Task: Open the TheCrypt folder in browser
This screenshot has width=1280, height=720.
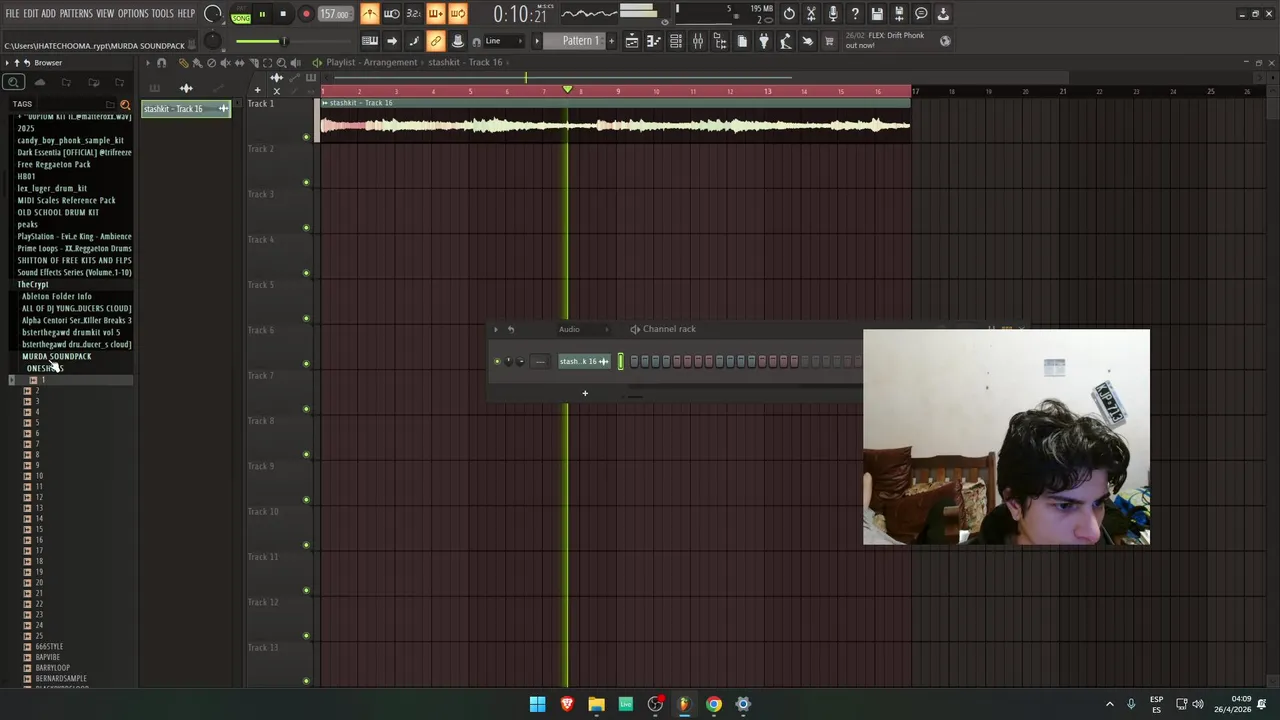Action: click(x=33, y=284)
